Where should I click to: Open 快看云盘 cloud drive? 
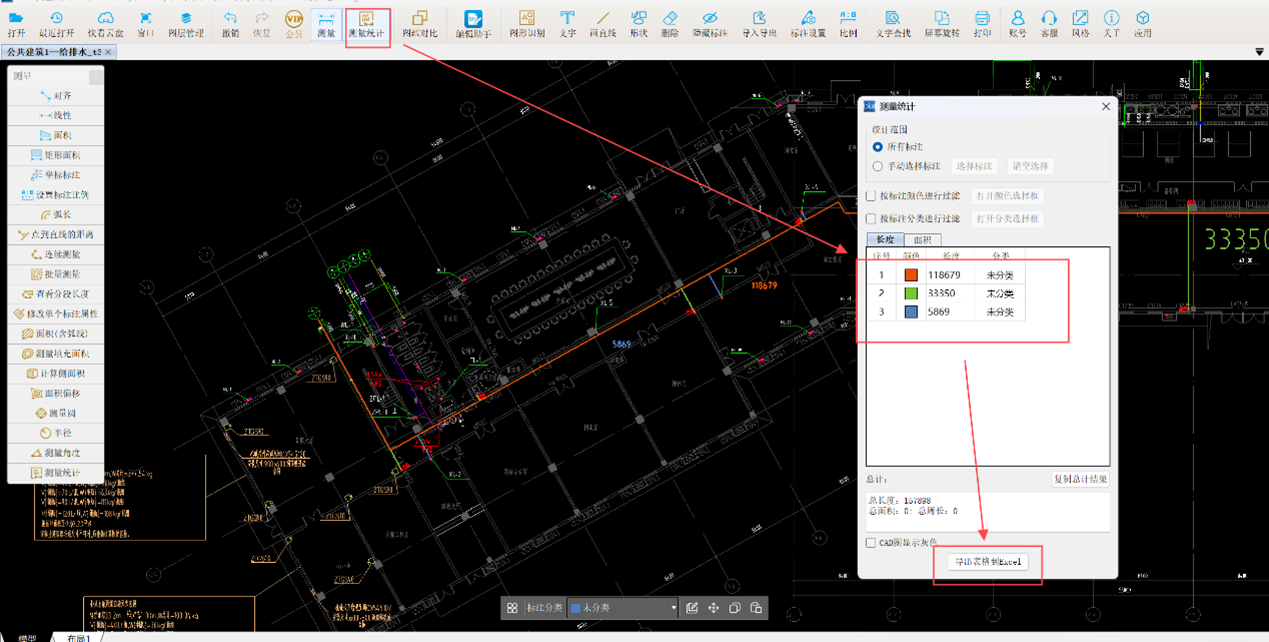point(105,23)
